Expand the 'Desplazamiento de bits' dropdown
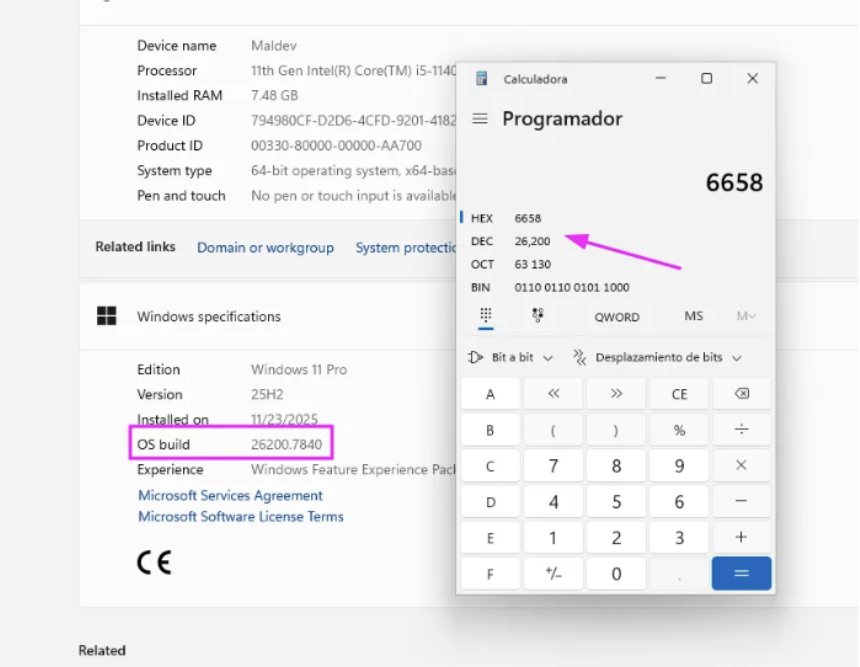 pos(657,357)
